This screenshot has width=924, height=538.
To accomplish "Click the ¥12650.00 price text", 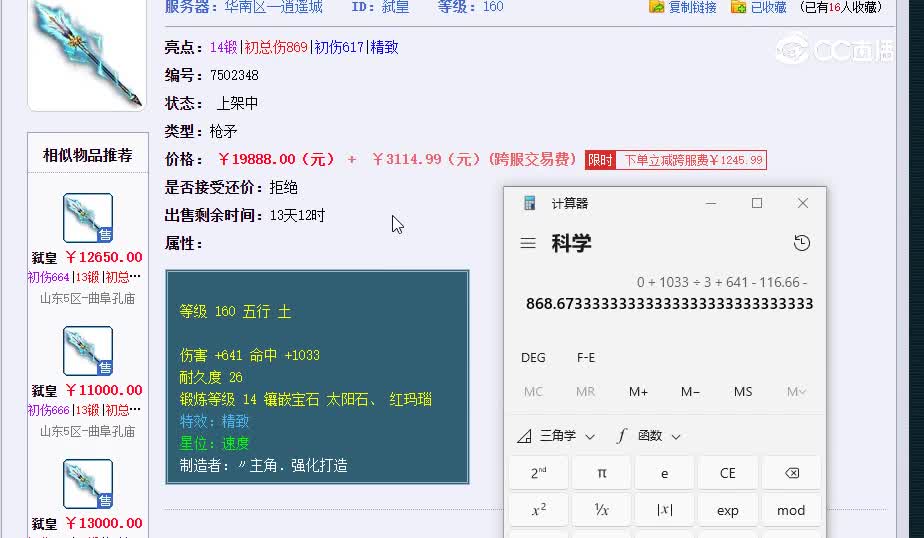I will coord(104,258).
